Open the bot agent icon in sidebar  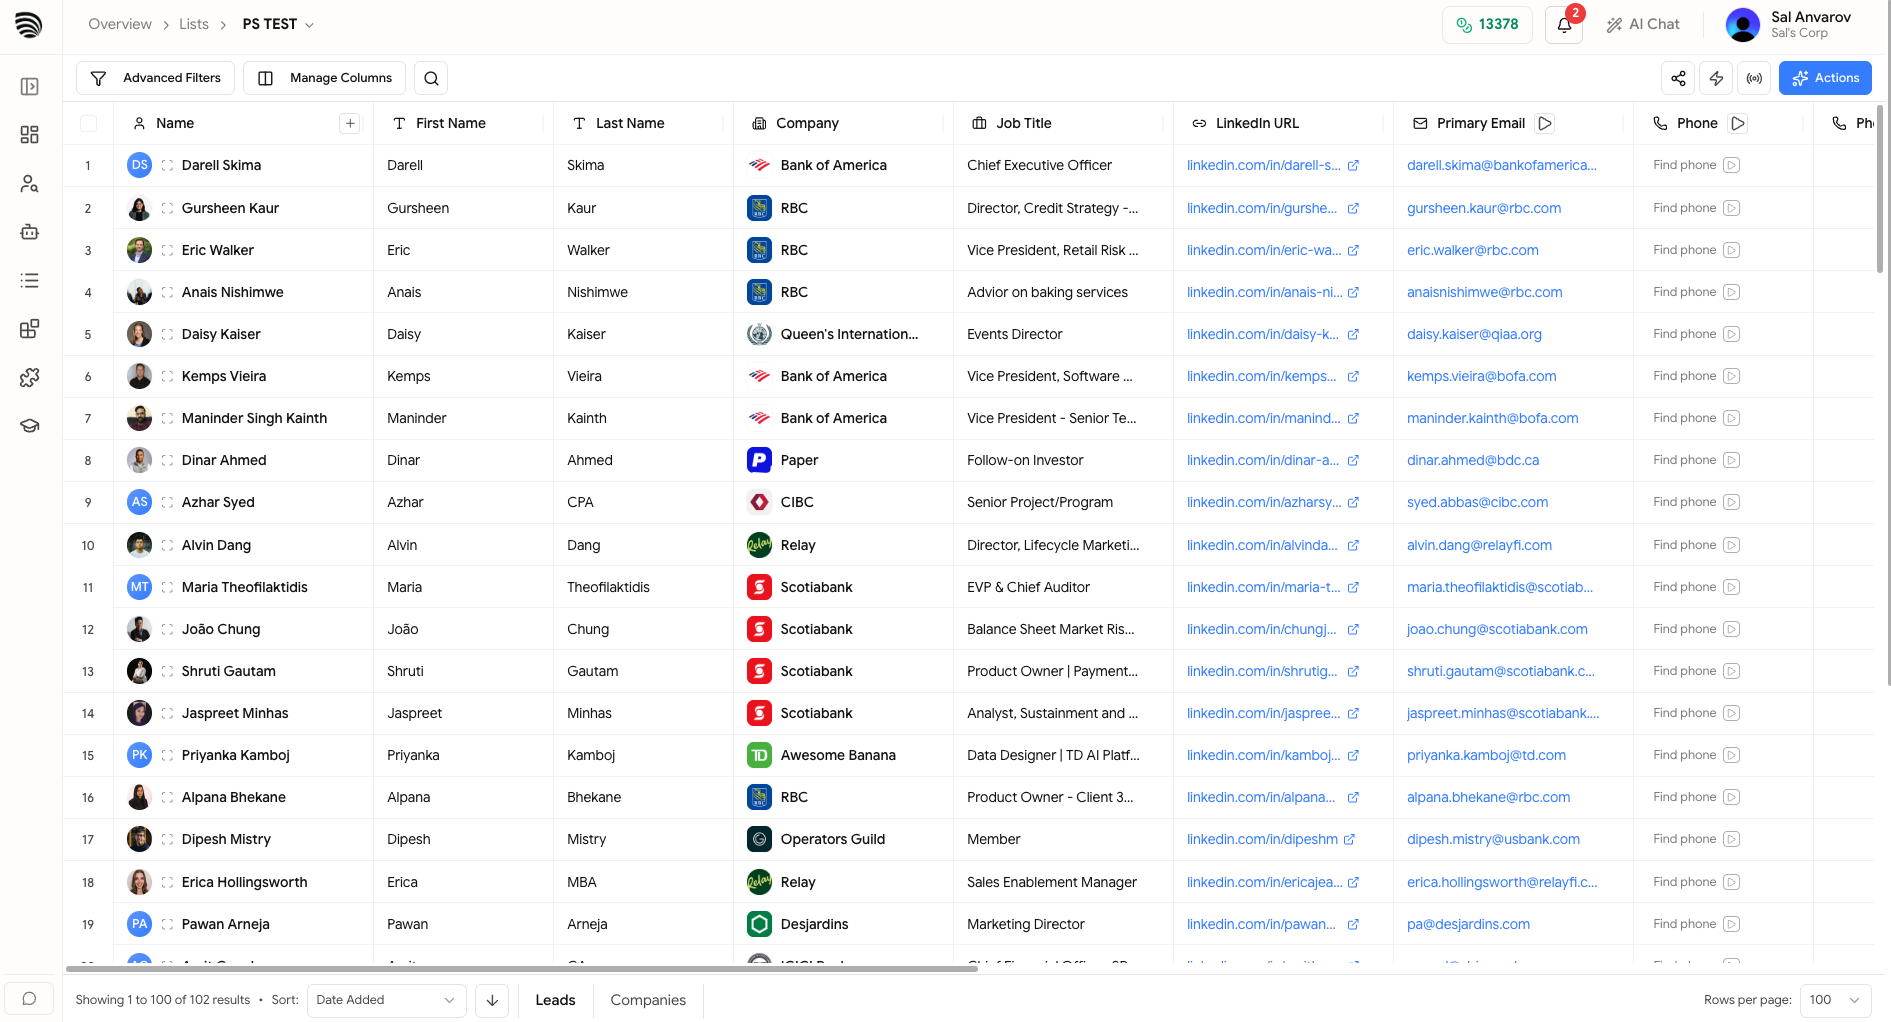pyautogui.click(x=30, y=232)
